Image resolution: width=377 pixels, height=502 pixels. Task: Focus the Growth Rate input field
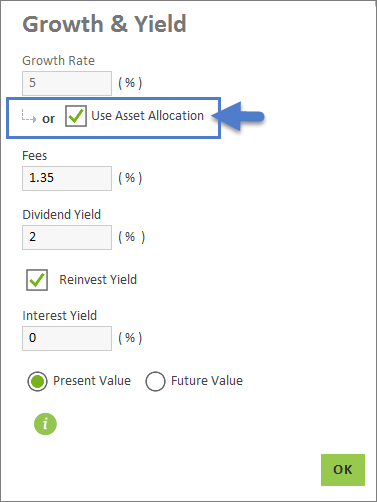67,83
